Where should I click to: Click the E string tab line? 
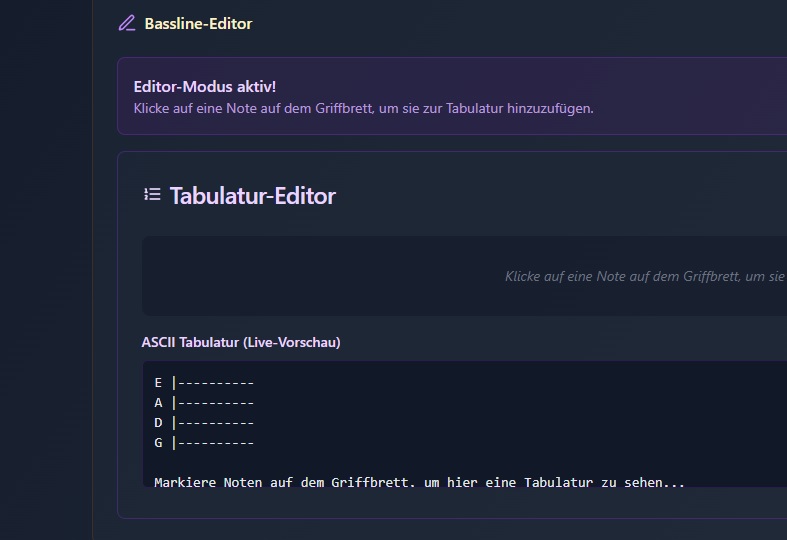click(204, 383)
